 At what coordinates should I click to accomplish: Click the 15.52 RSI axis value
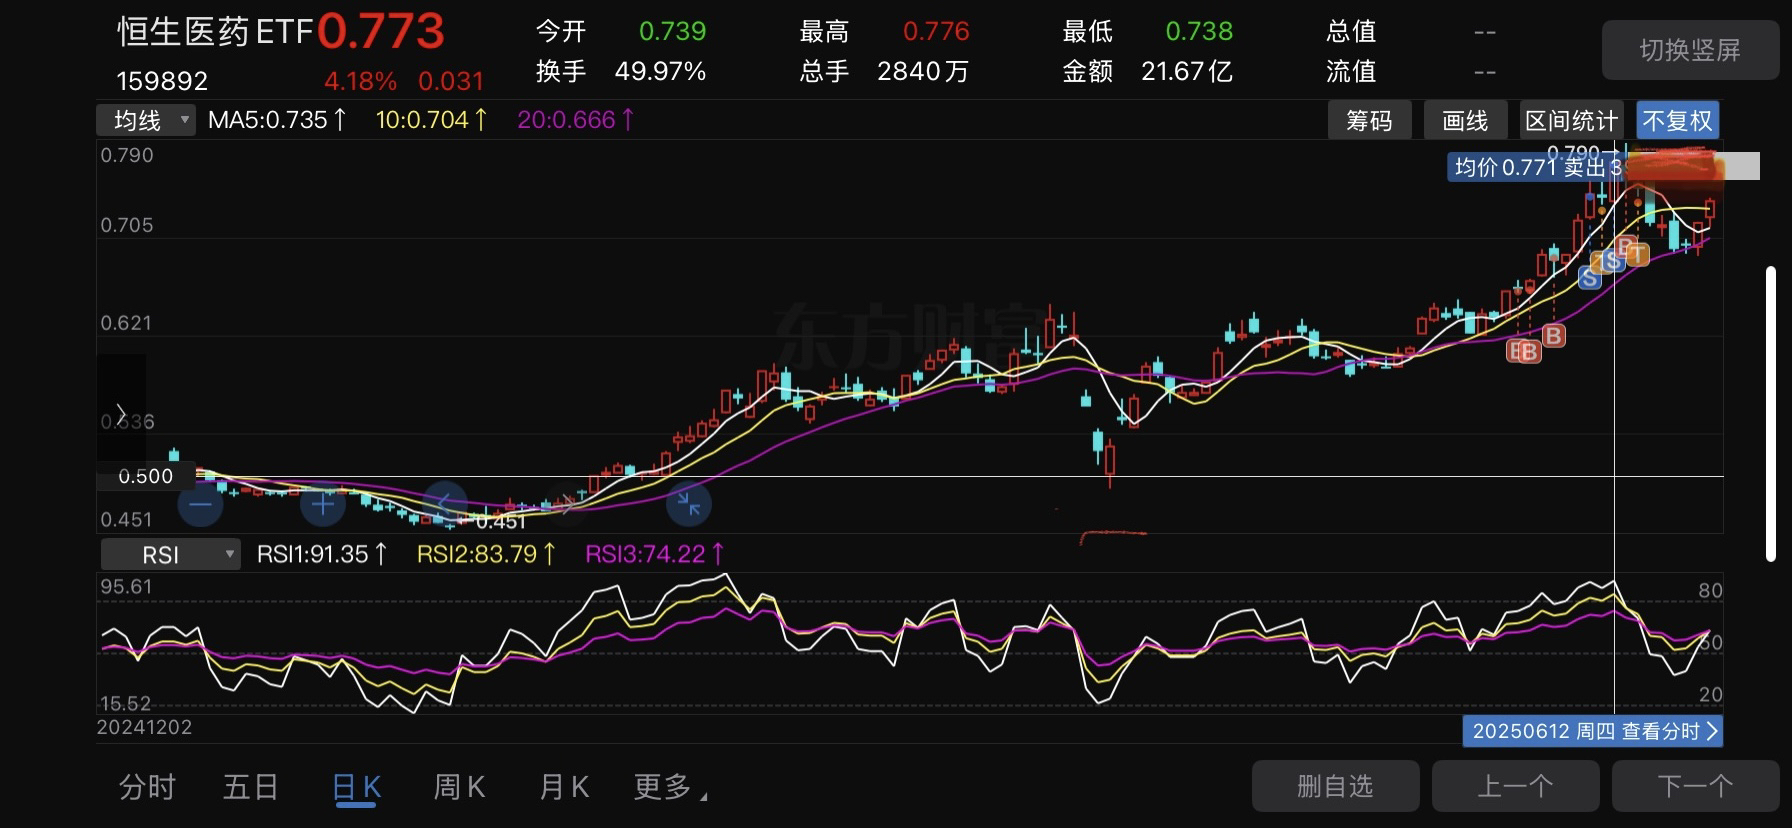pyautogui.click(x=125, y=703)
